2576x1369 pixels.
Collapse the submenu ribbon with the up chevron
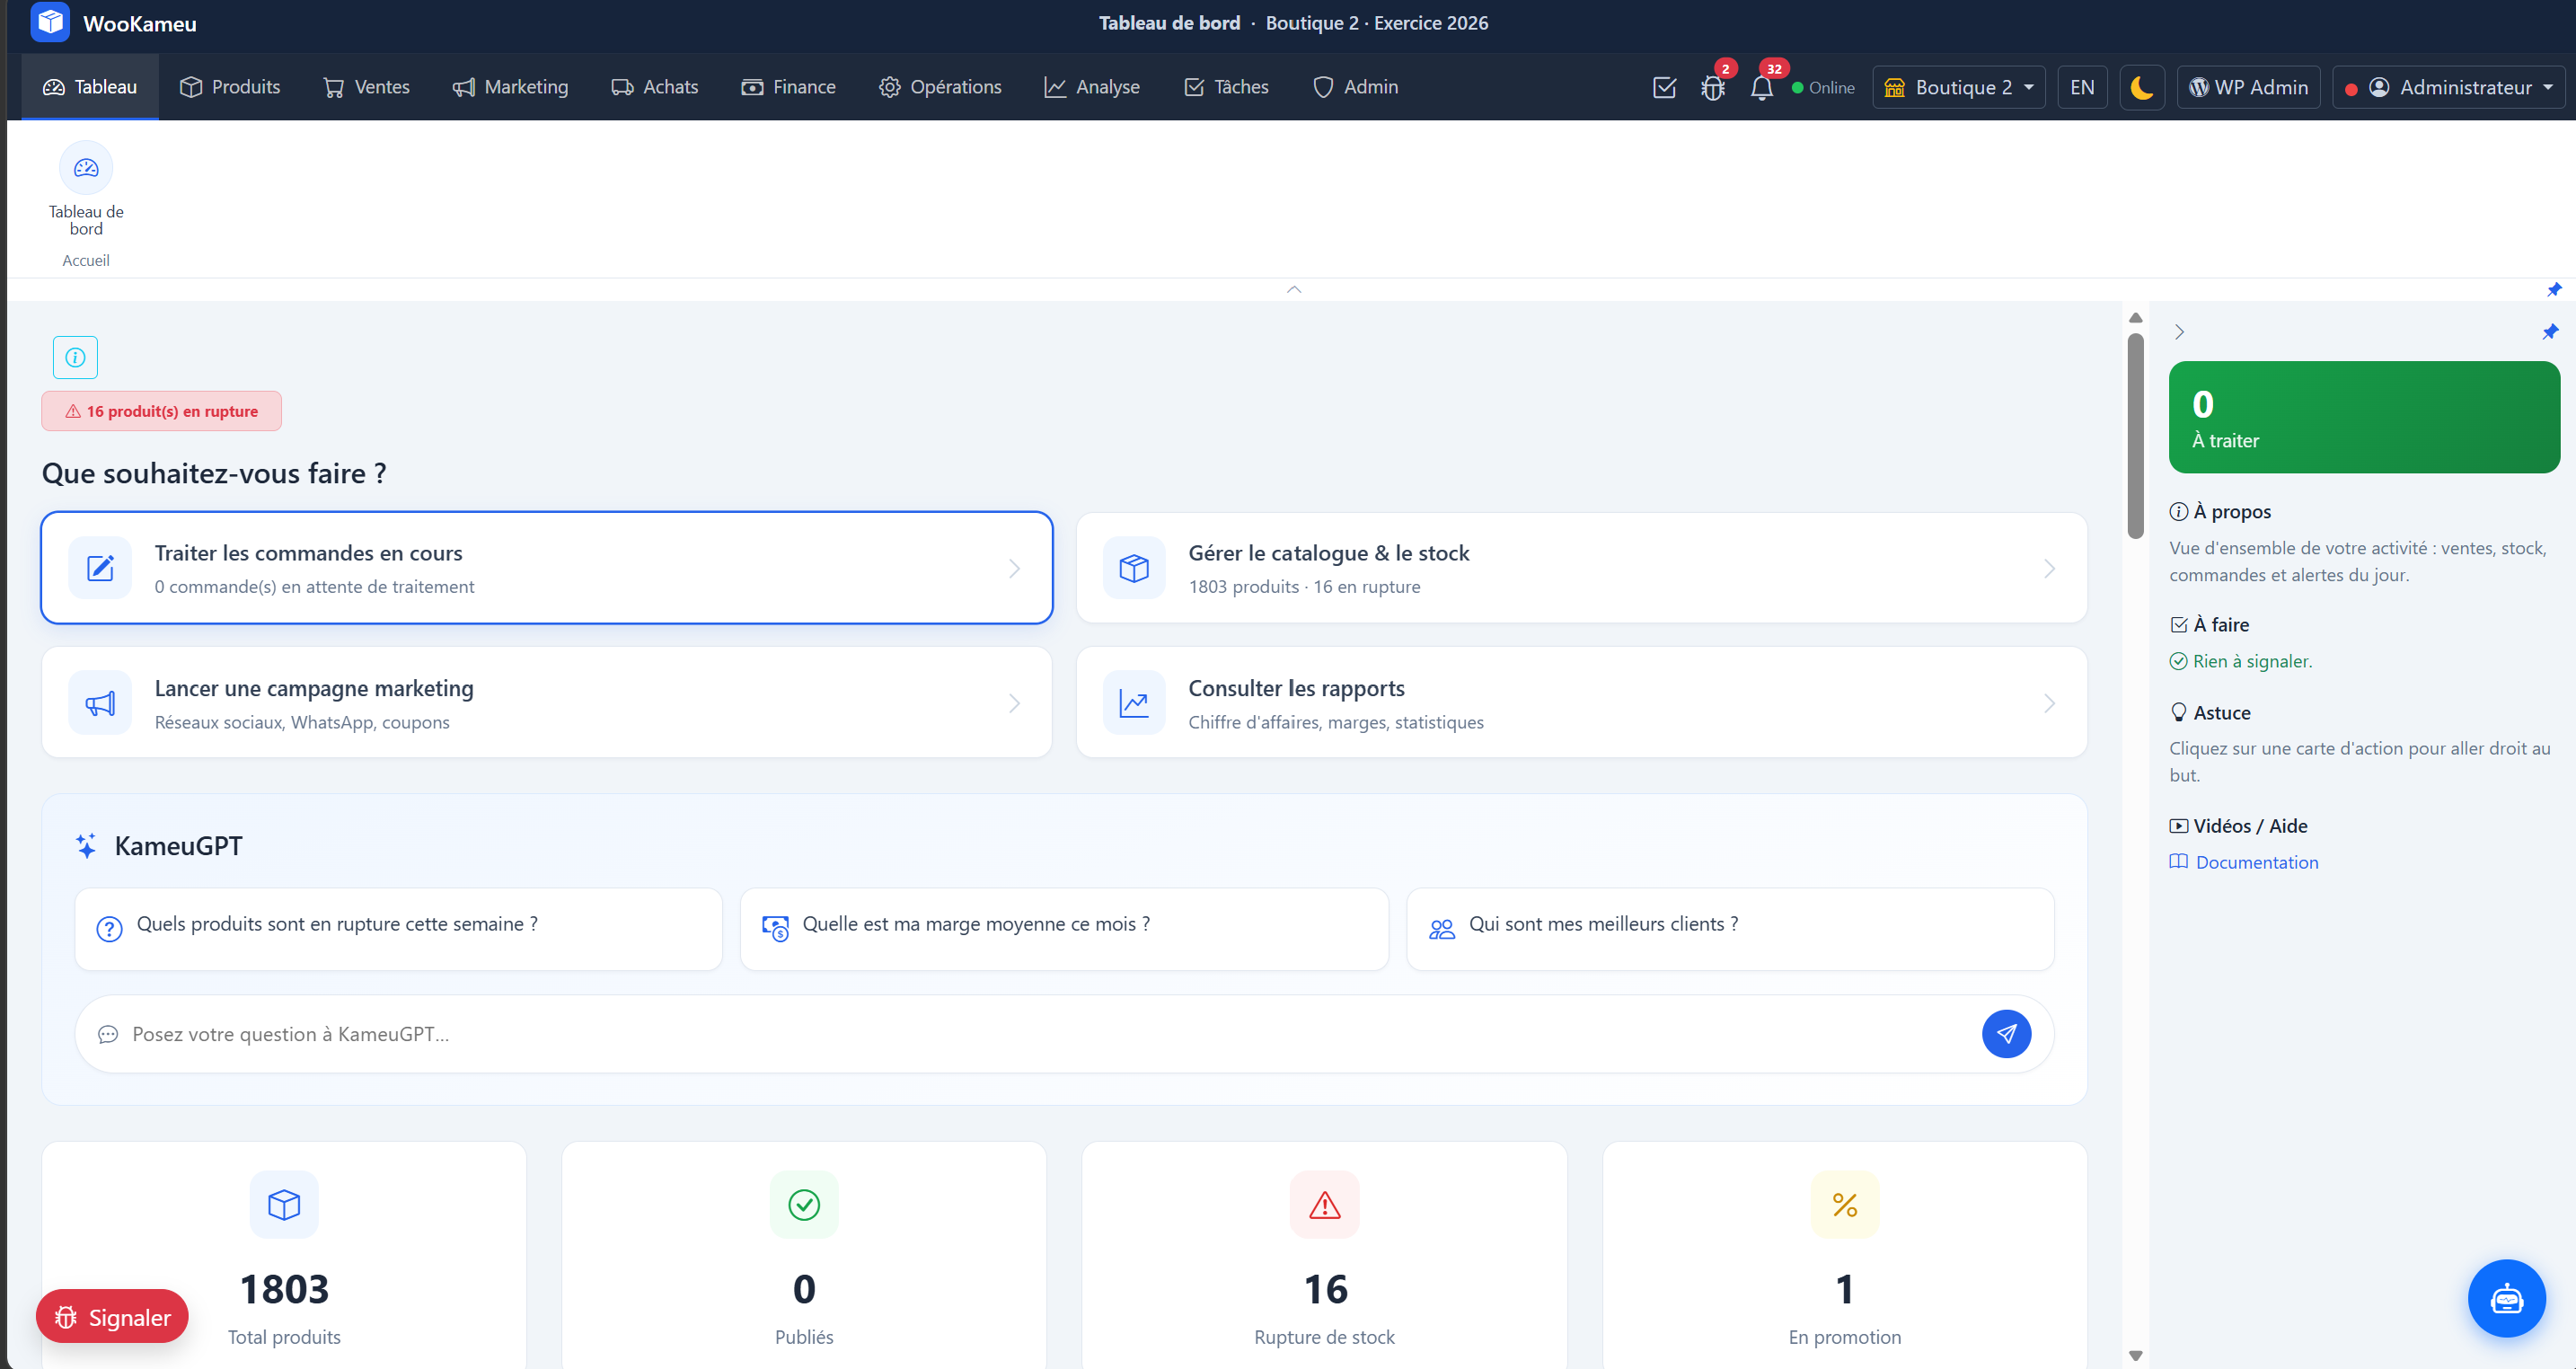(x=1294, y=289)
